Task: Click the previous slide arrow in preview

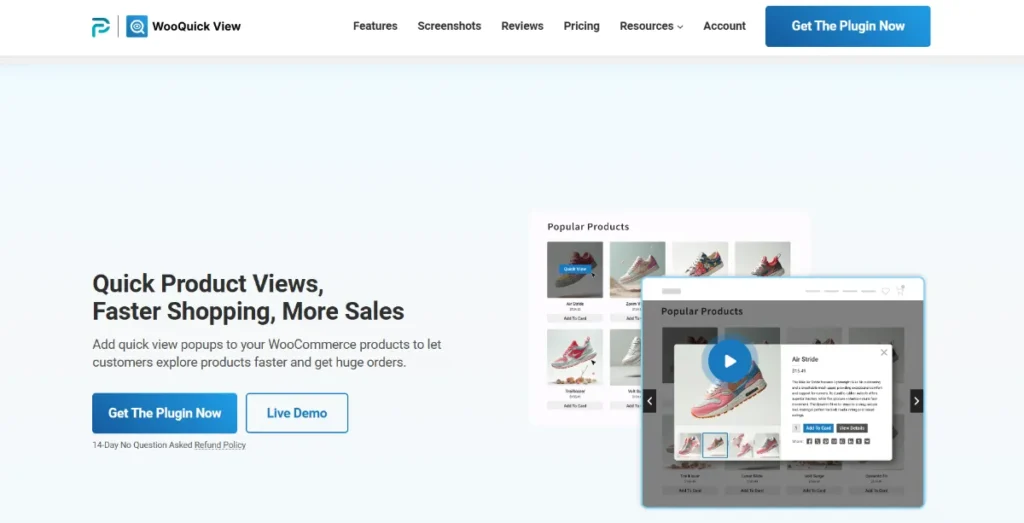Action: [x=649, y=401]
